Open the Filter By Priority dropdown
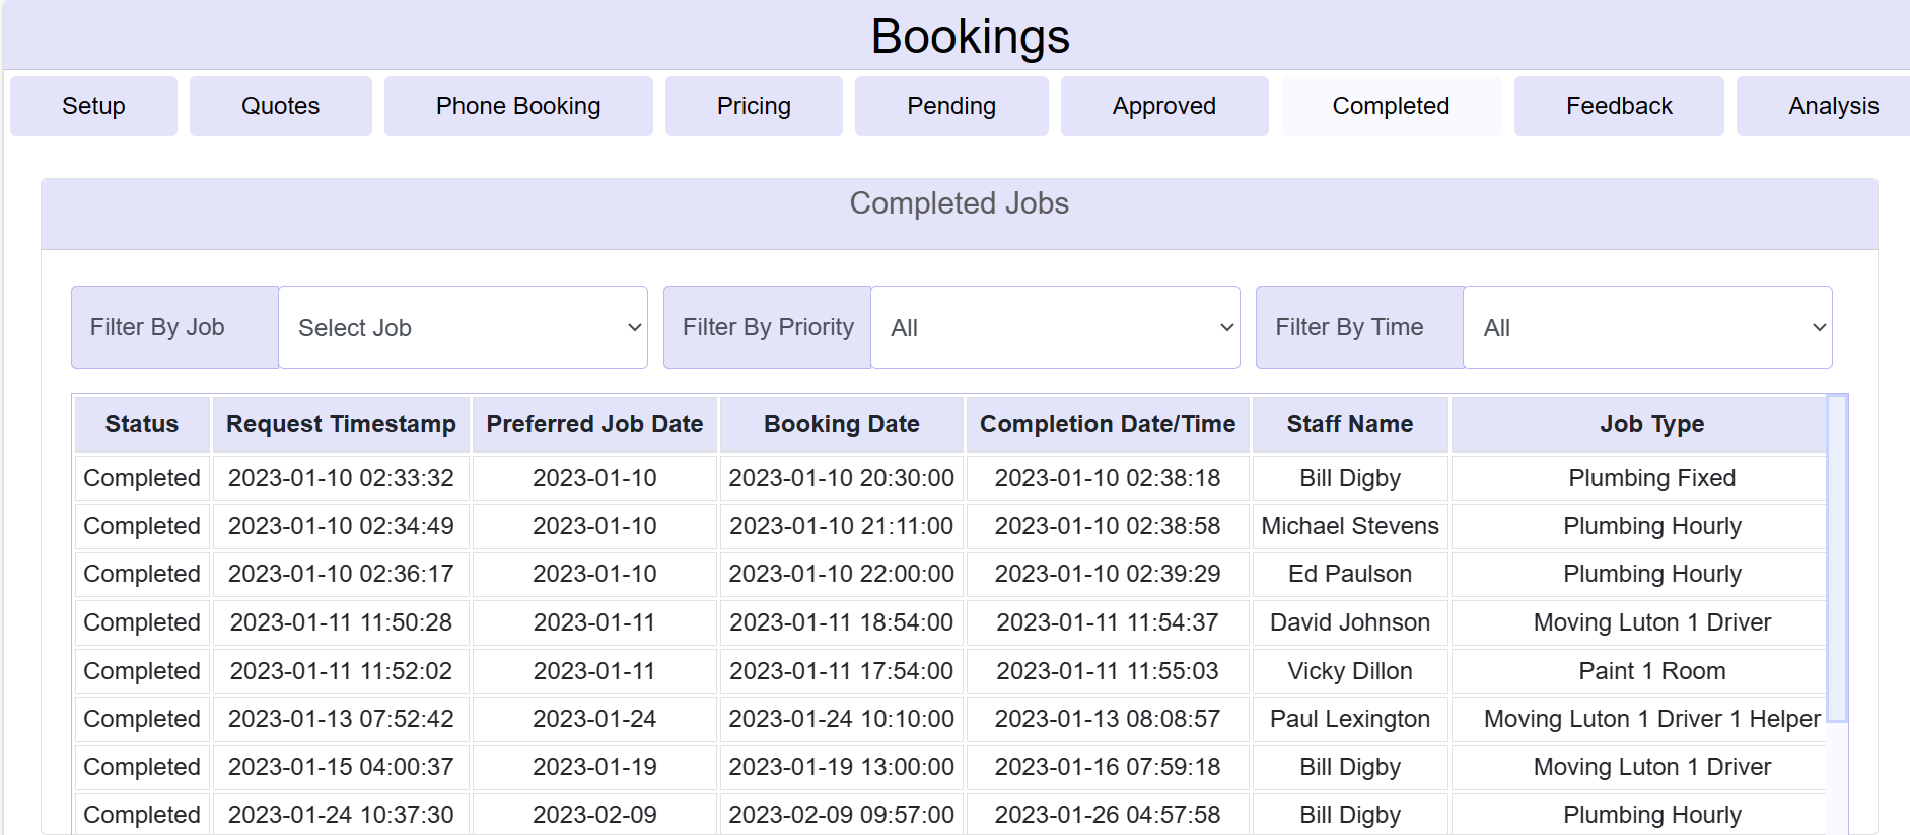This screenshot has height=835, width=1910. tap(1056, 328)
